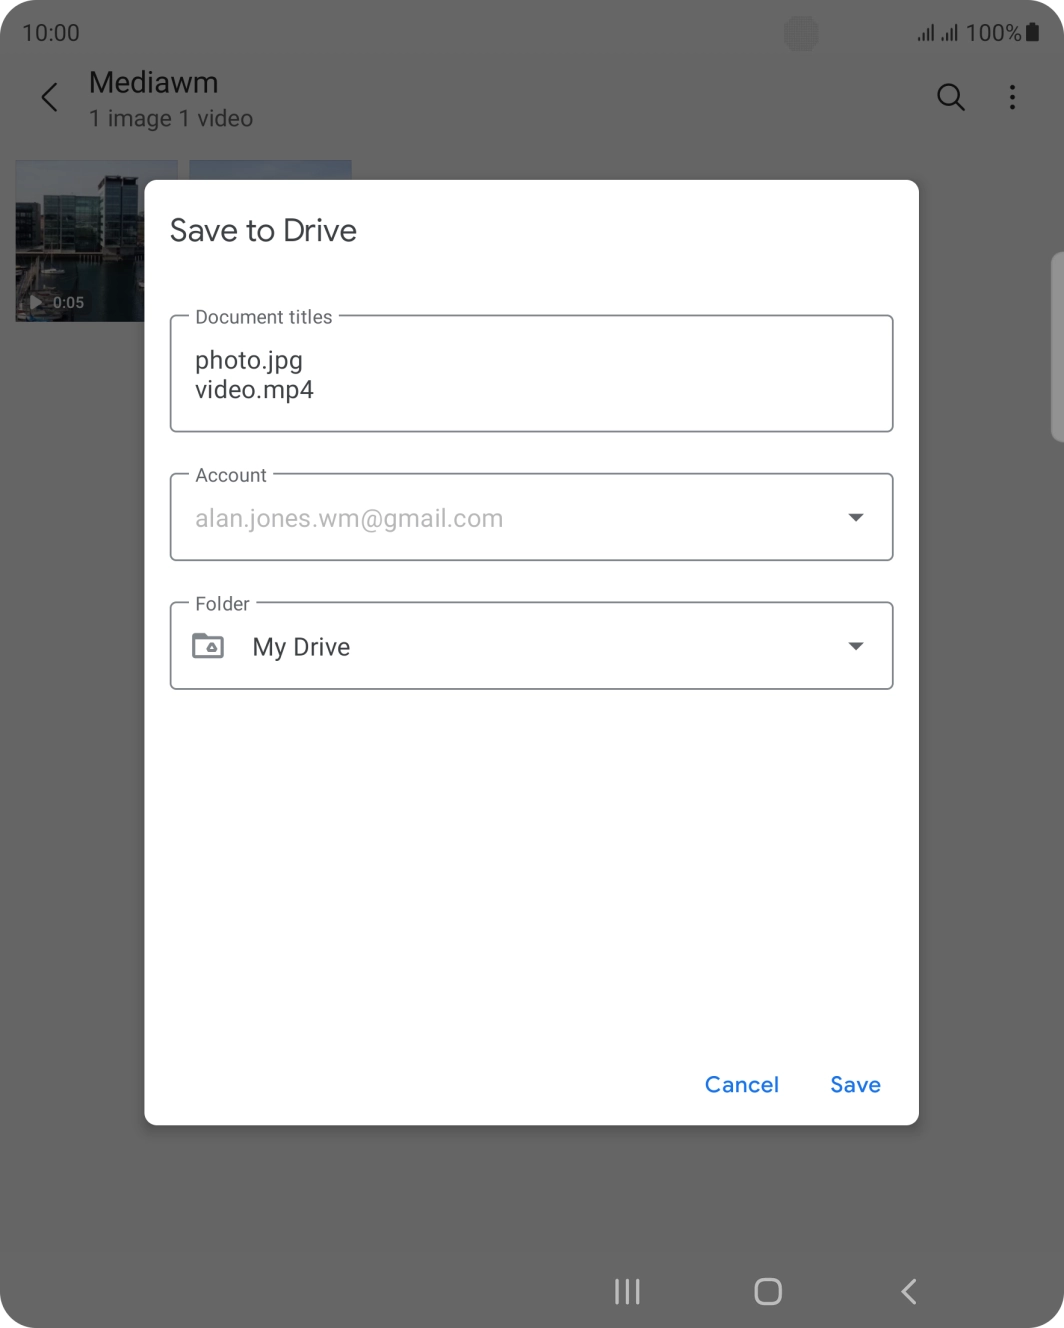Open the search icon in Mediawm
Image resolution: width=1064 pixels, height=1328 pixels.
[949, 97]
